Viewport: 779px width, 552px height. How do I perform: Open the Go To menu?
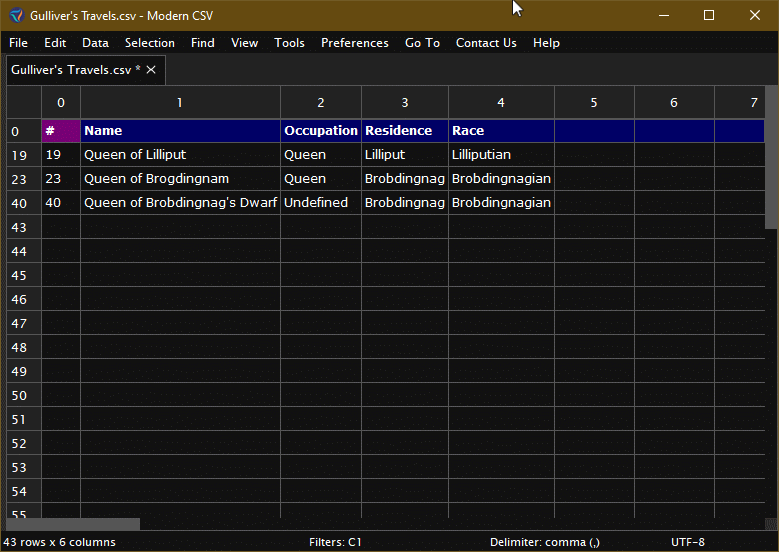(x=422, y=43)
